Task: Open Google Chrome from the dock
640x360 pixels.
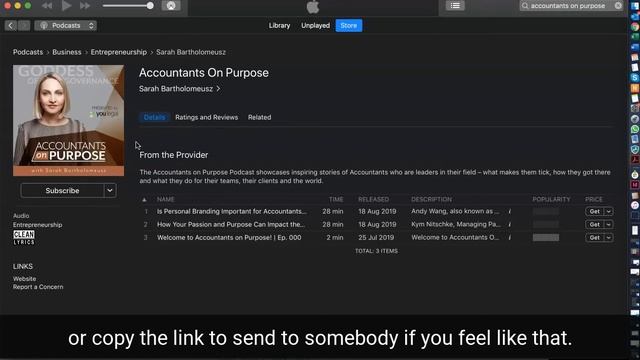Action: 635,27
